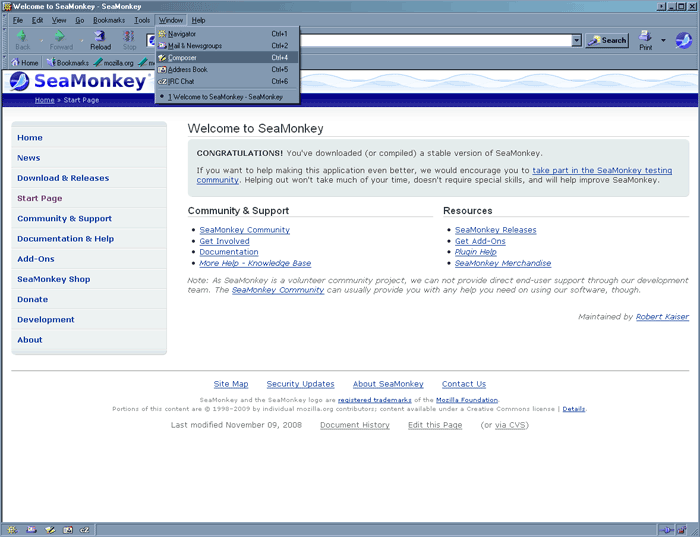Open Composer from status bar icon
The image size is (700, 537).
tap(49, 529)
